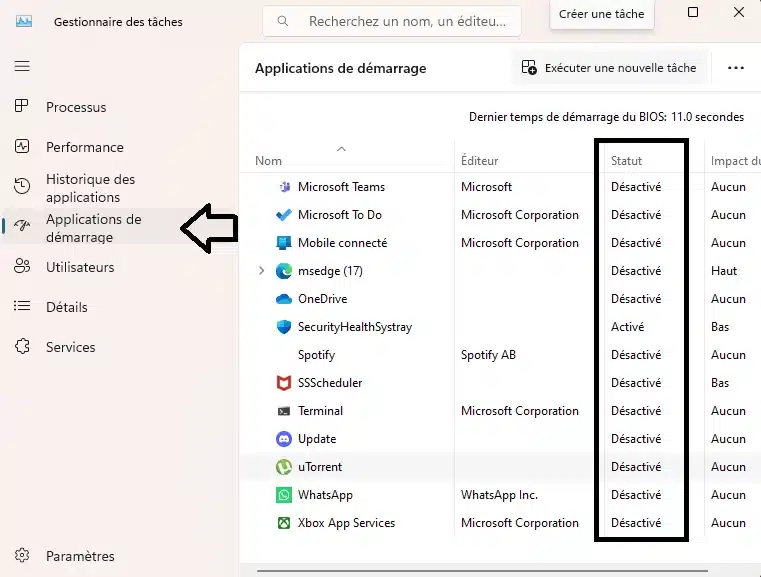Click the Applications de démarrage page title
The height and width of the screenshot is (577, 761).
pyautogui.click(x=341, y=68)
